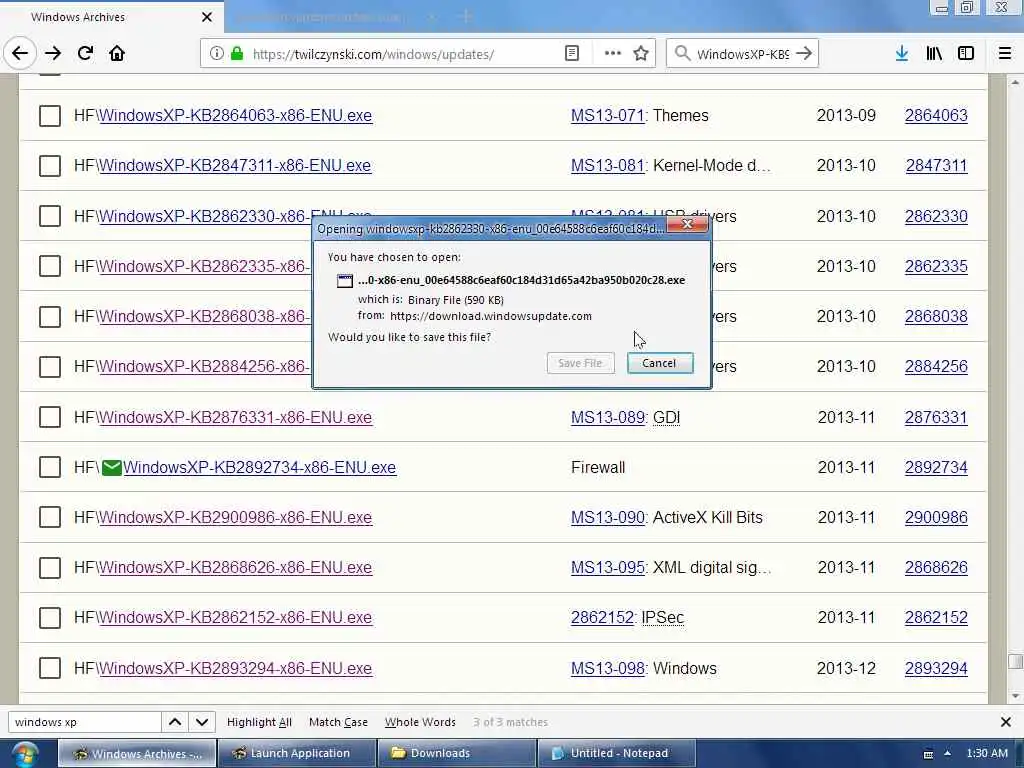Toggle Highlight All in find bar
Viewport: 1024px width, 768px height.
click(x=259, y=722)
